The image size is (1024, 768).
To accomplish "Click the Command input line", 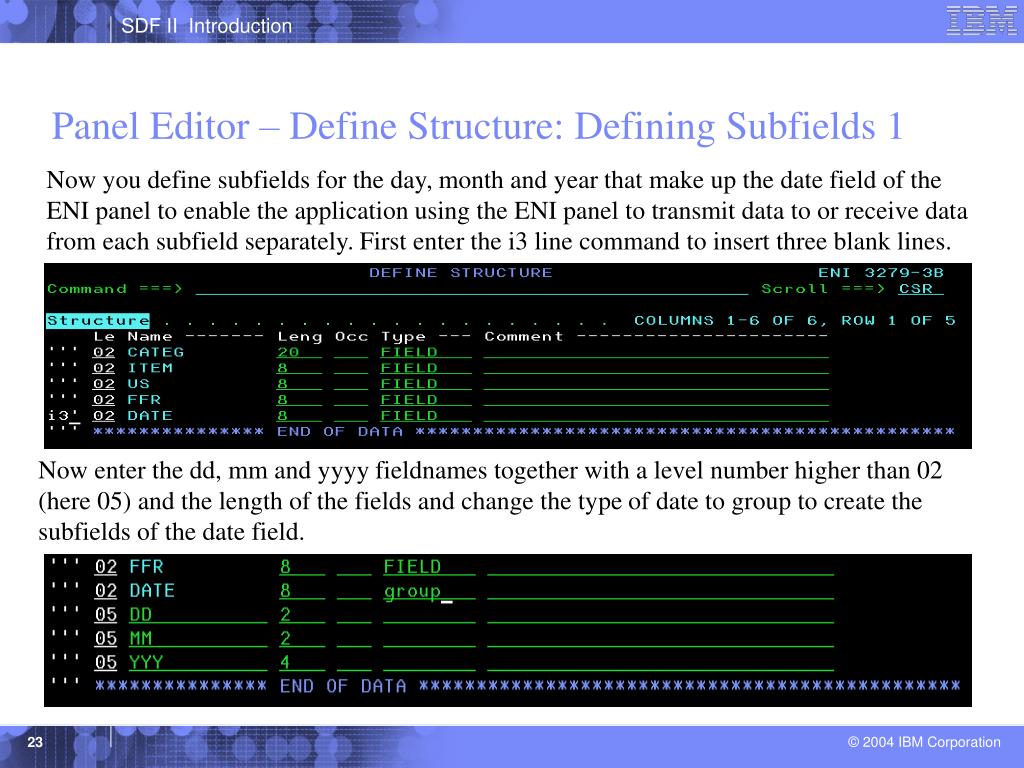I will (x=472, y=289).
